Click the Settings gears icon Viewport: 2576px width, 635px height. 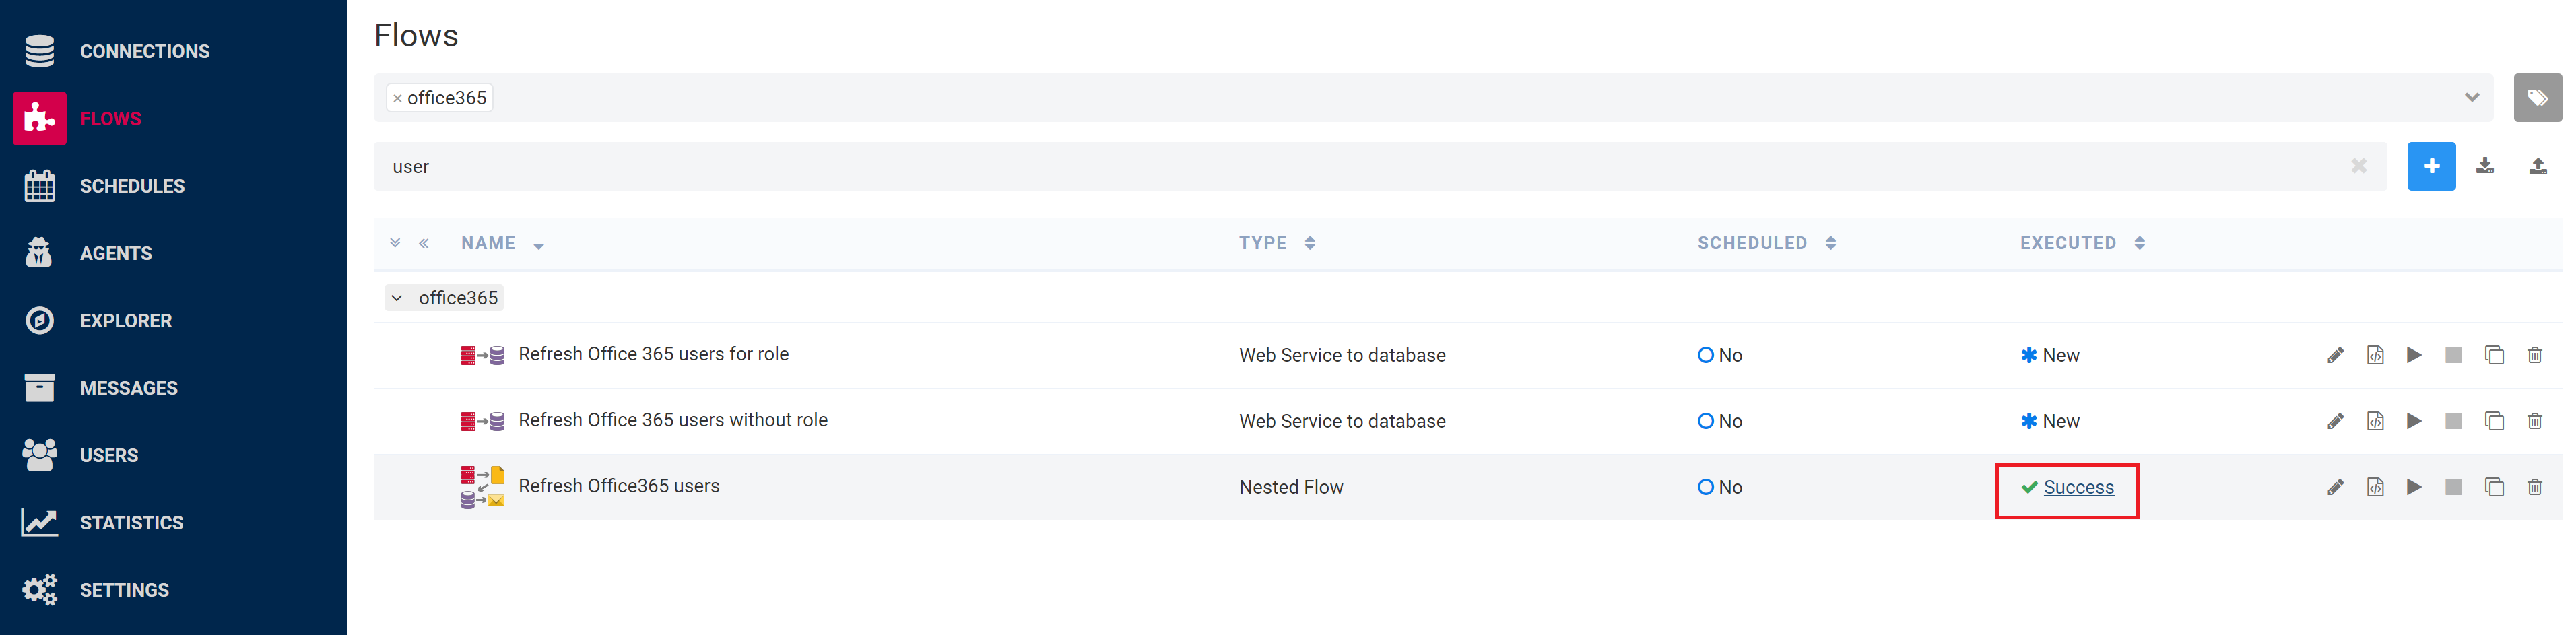pyautogui.click(x=40, y=590)
